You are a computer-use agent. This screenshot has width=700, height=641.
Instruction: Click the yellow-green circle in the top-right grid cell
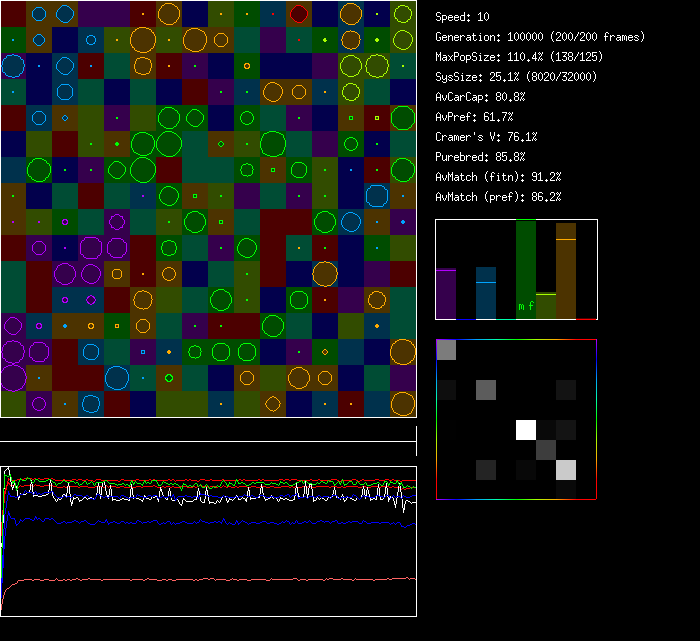[403, 13]
